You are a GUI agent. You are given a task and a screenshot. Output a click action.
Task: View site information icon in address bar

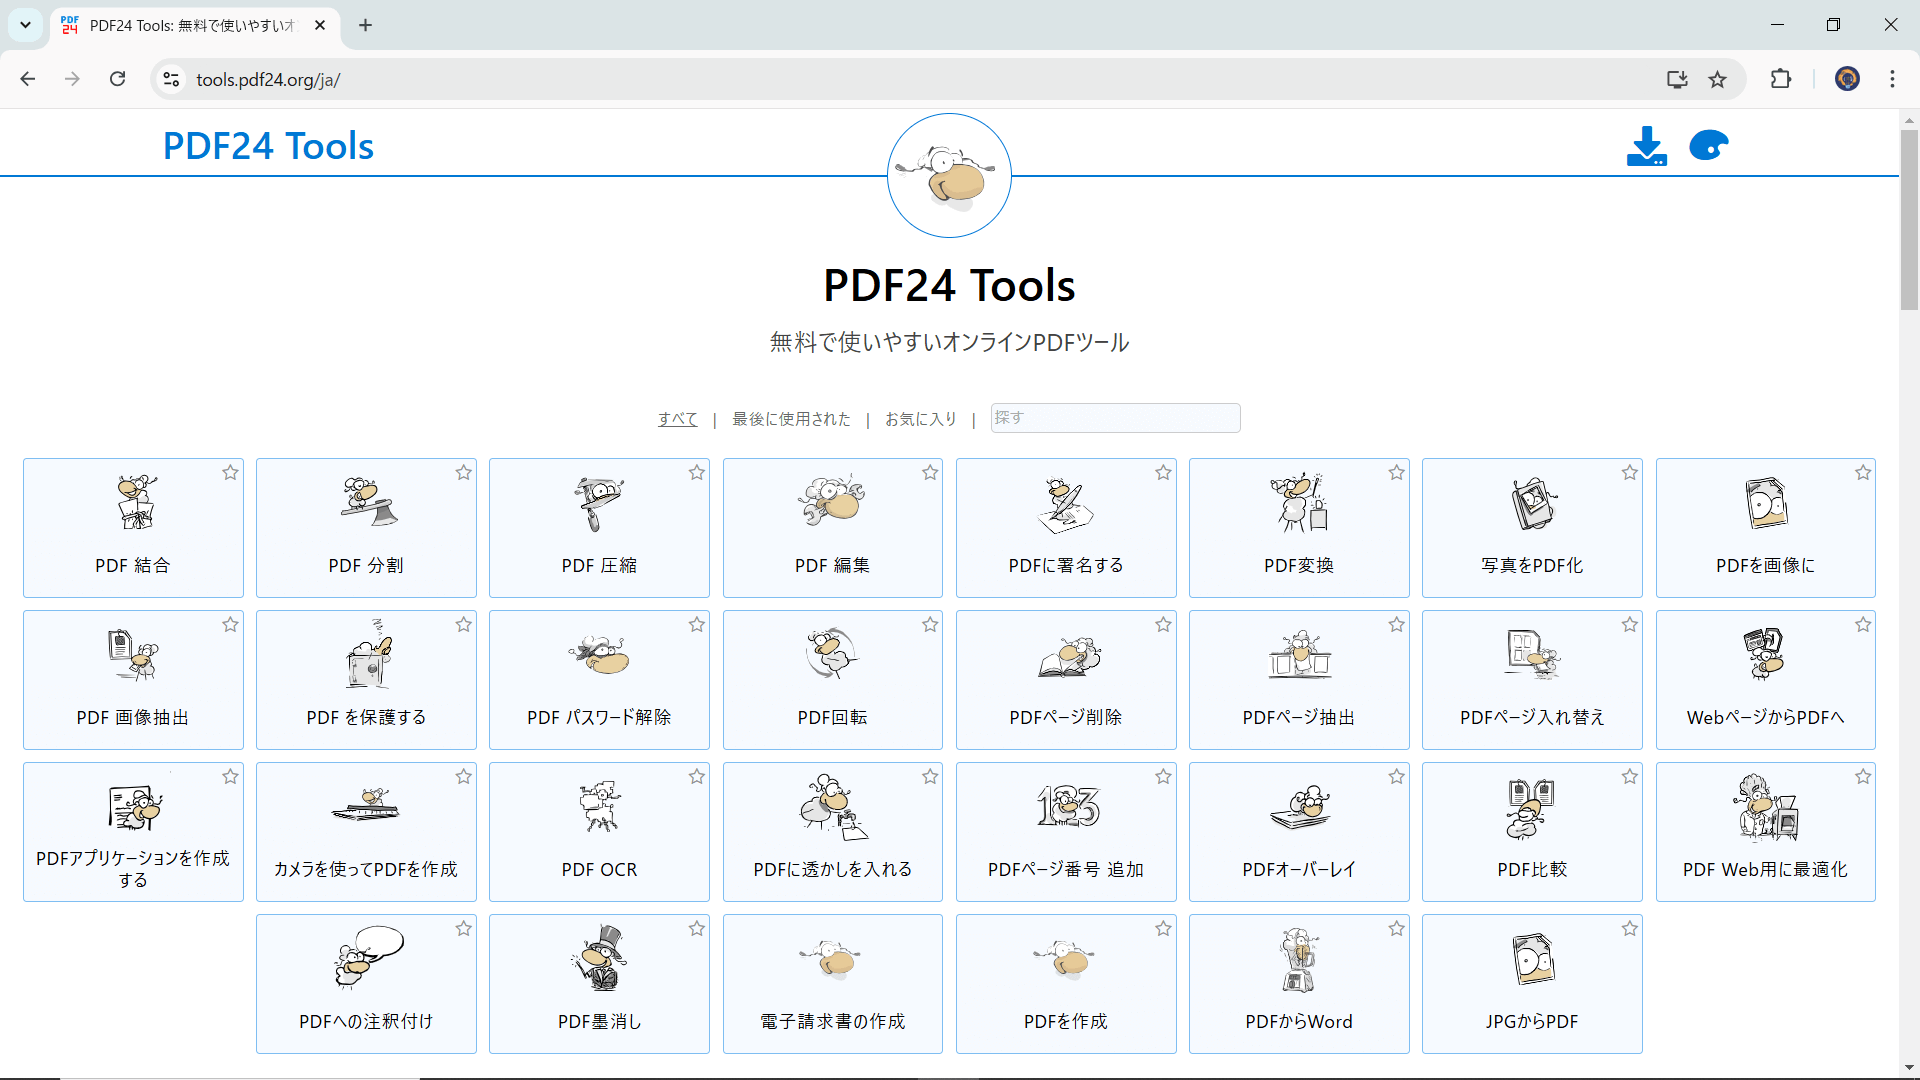point(171,79)
